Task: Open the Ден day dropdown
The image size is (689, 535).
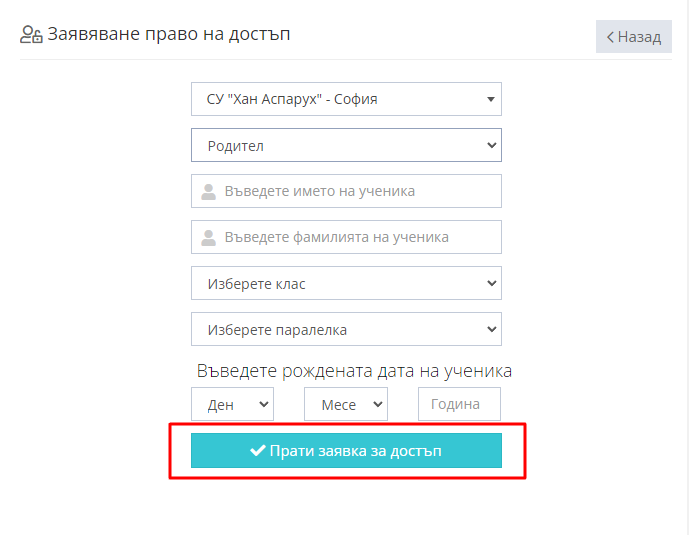Action: [x=232, y=404]
